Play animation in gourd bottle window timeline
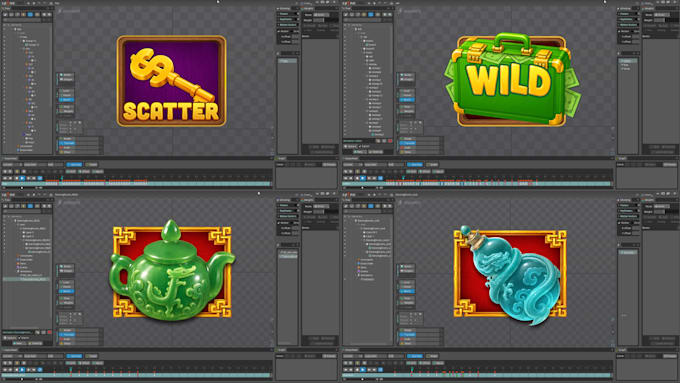 click(363, 370)
